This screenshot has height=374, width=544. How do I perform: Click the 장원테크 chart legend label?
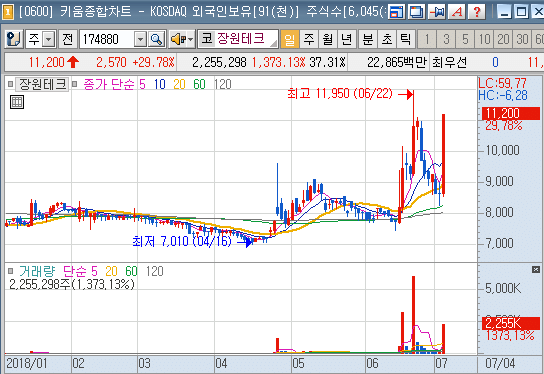click(x=42, y=84)
